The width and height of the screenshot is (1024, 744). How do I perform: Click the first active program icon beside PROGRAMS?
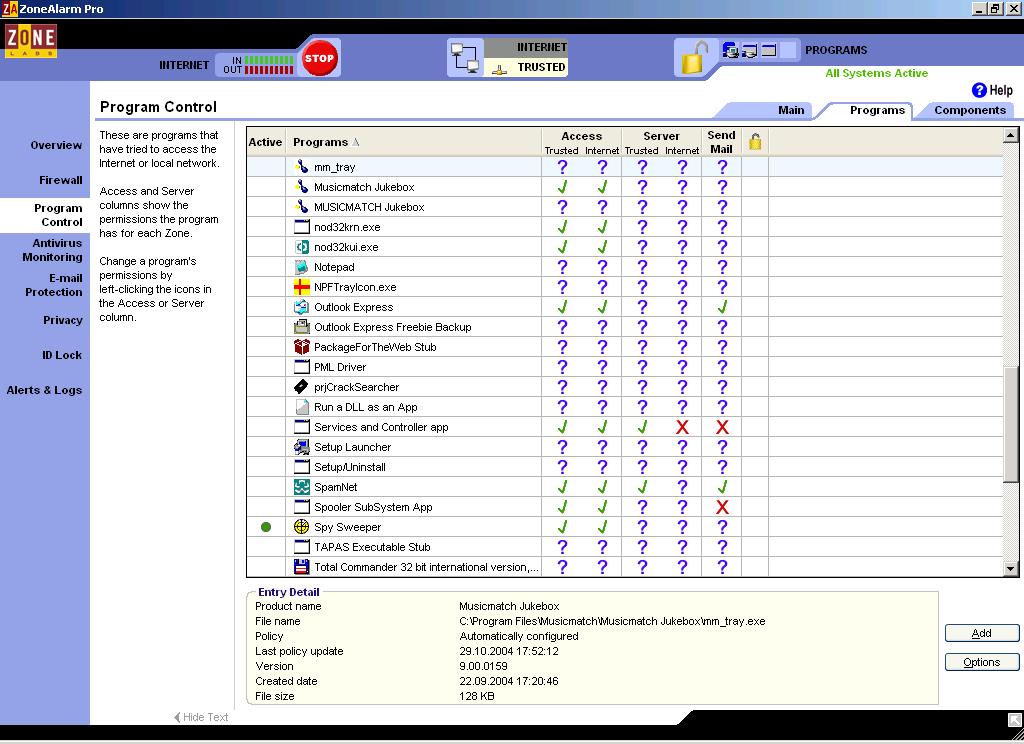(x=731, y=50)
